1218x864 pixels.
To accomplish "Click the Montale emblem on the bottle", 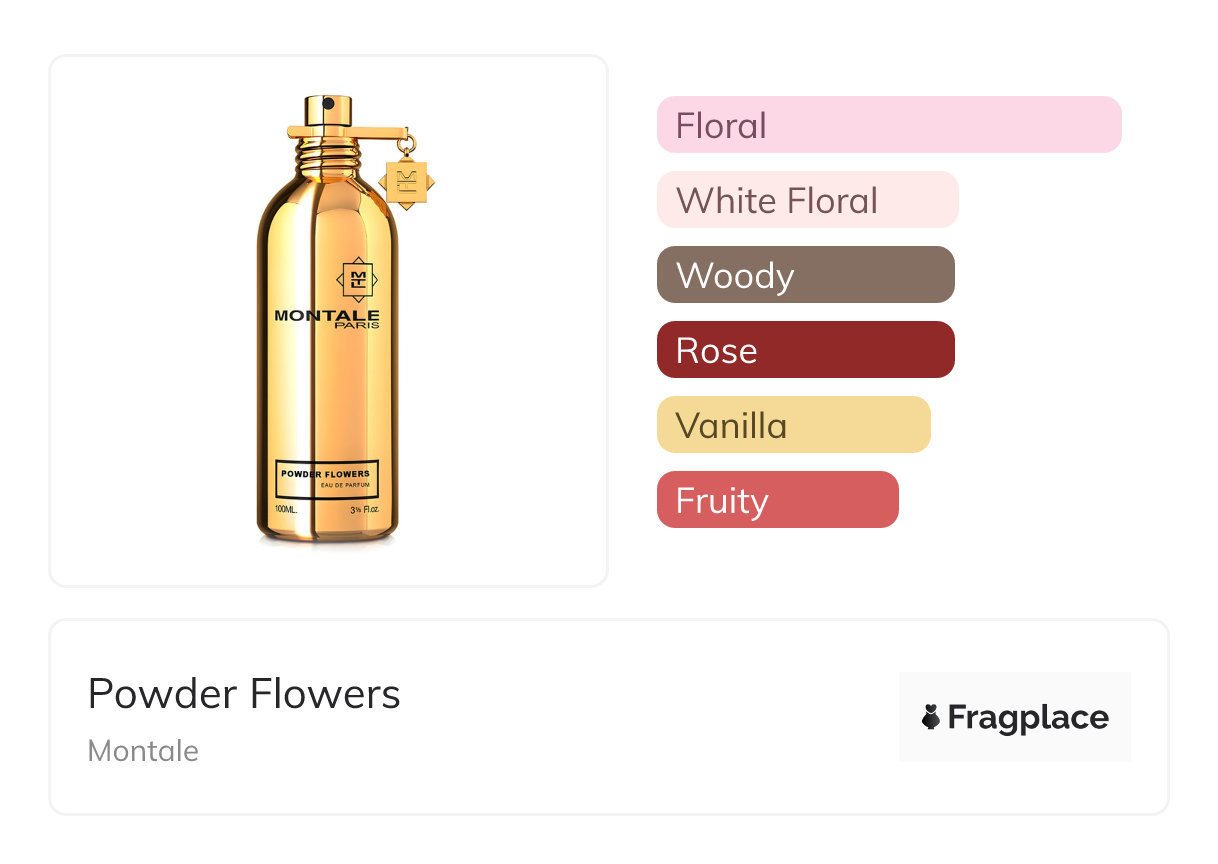I will pos(355,280).
